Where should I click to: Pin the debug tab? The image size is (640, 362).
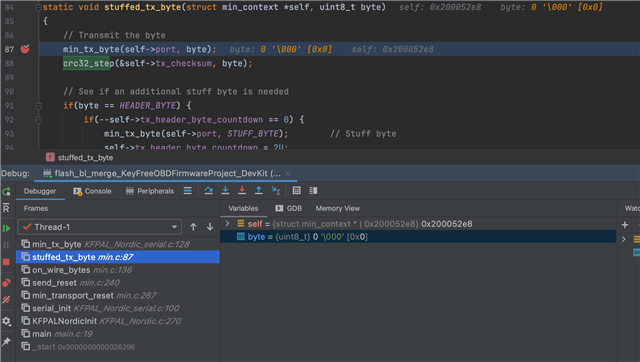coord(6,342)
